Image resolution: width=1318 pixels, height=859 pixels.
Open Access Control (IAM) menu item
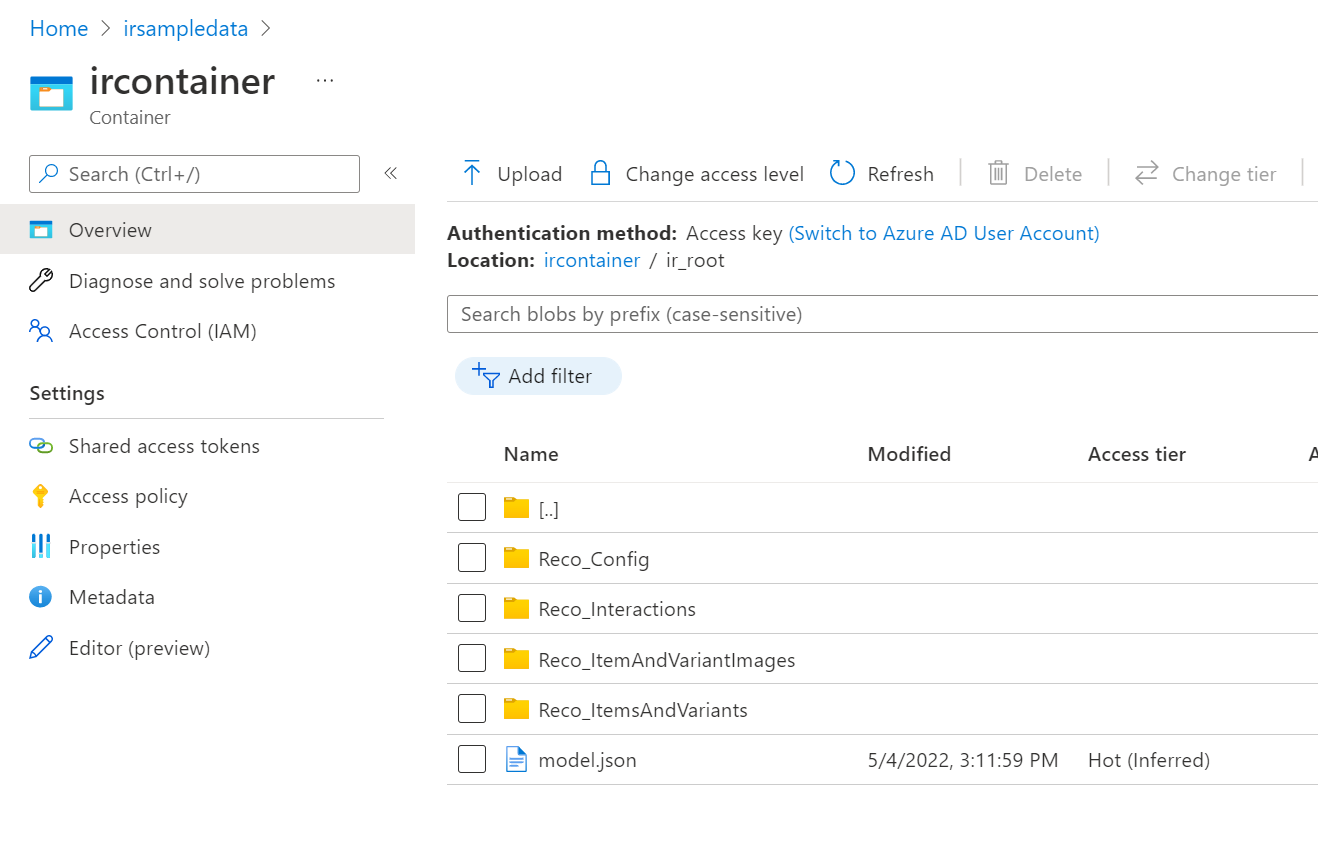click(x=162, y=331)
